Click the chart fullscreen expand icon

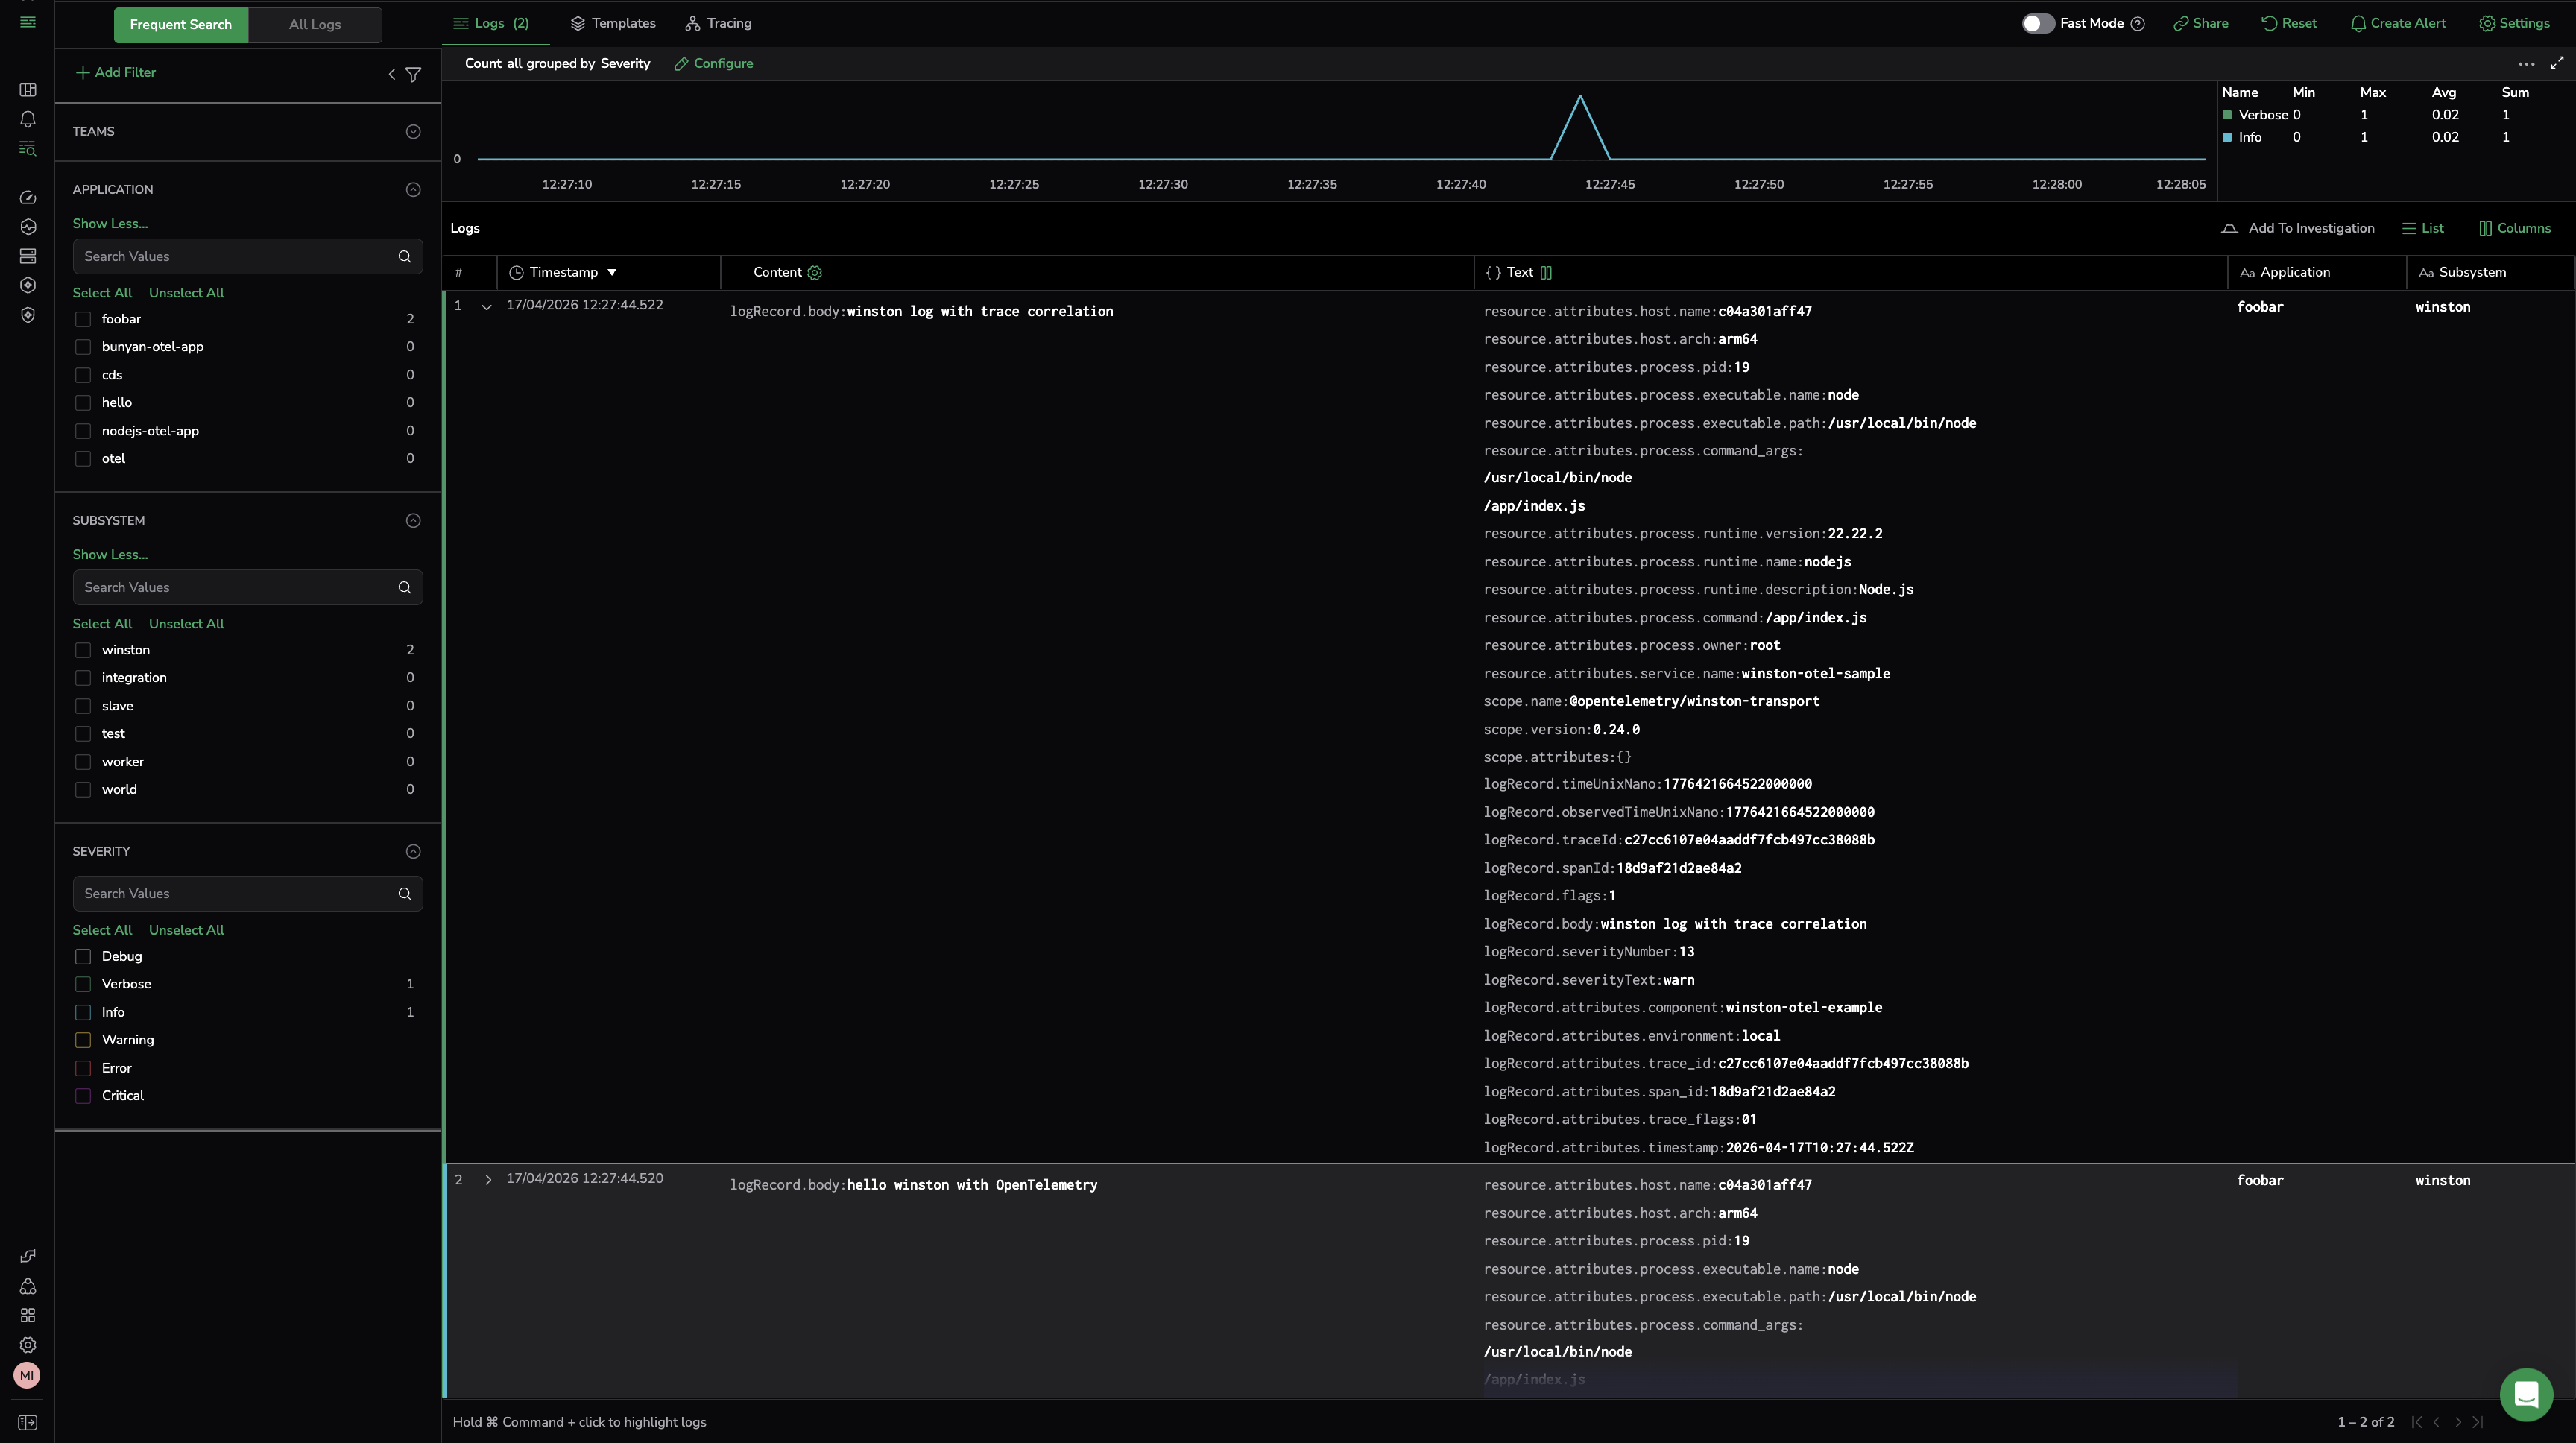click(x=2556, y=63)
